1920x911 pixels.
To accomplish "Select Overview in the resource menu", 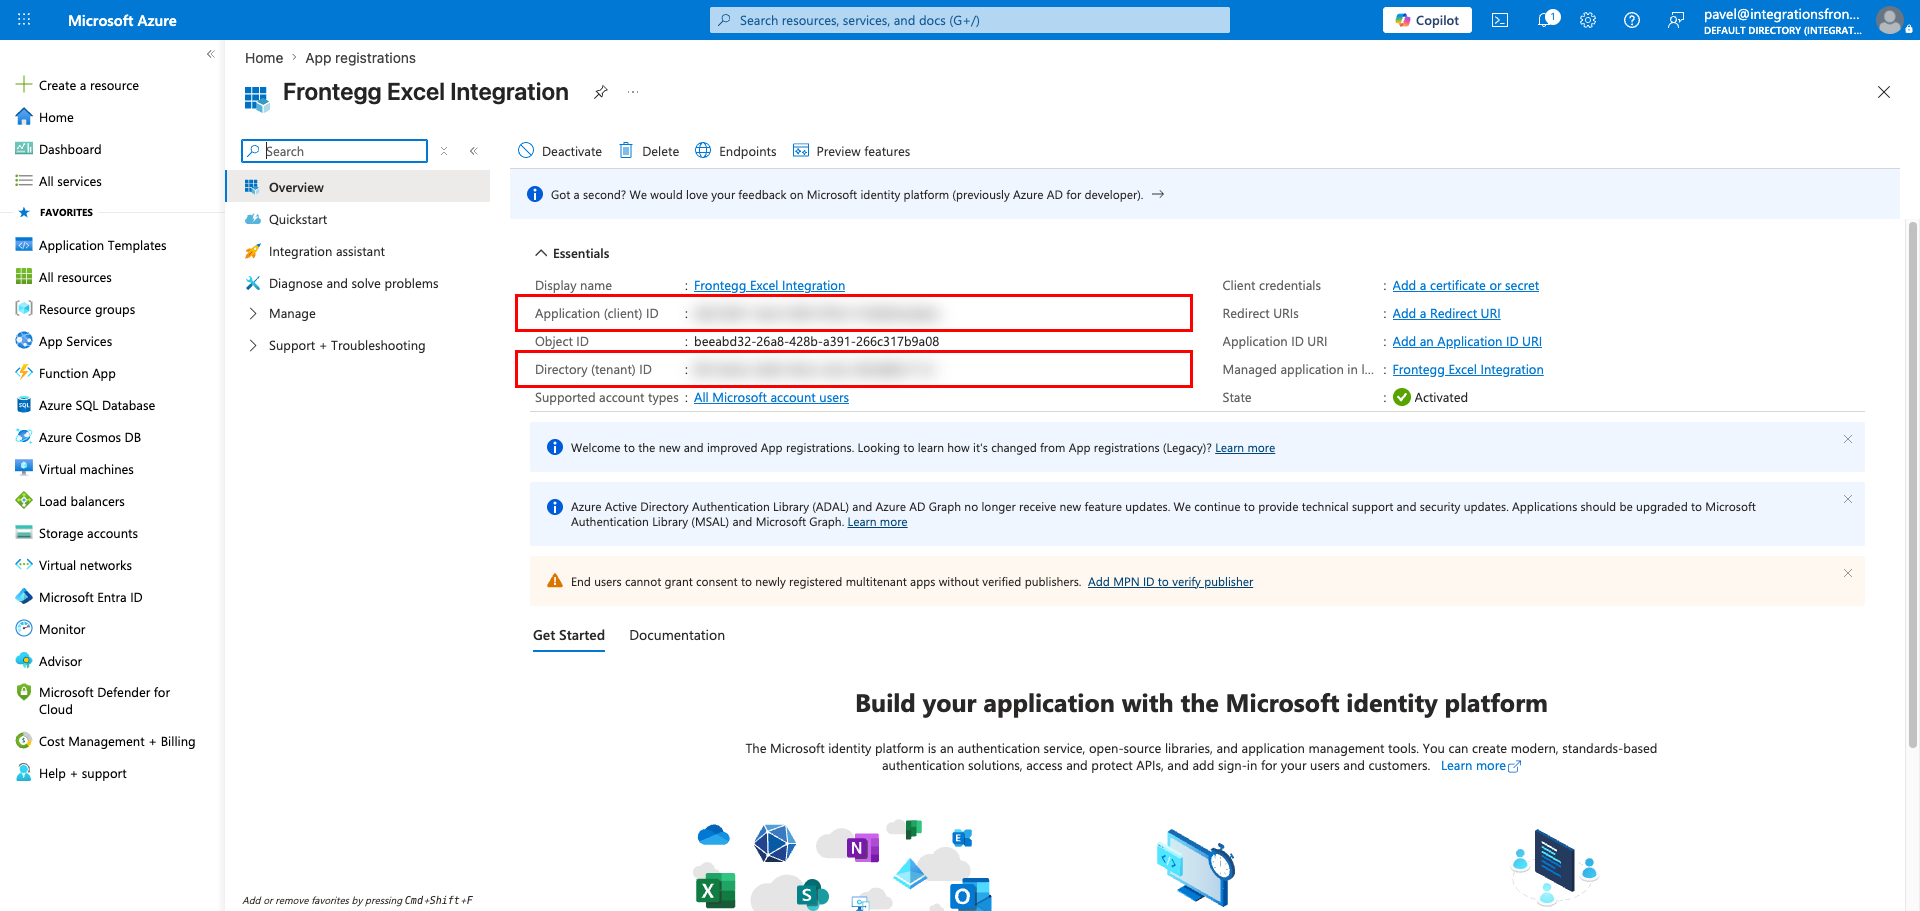I will point(358,187).
